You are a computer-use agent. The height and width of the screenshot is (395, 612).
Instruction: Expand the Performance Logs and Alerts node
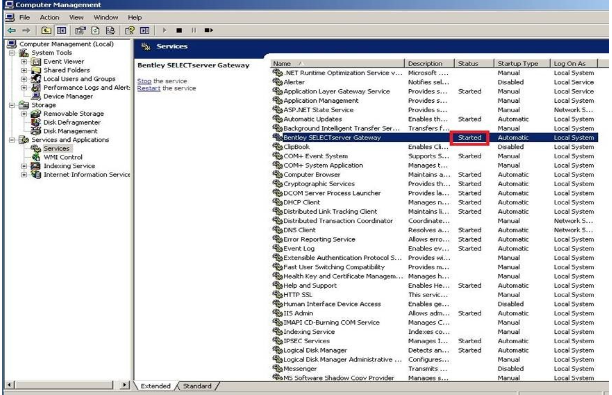(x=24, y=87)
